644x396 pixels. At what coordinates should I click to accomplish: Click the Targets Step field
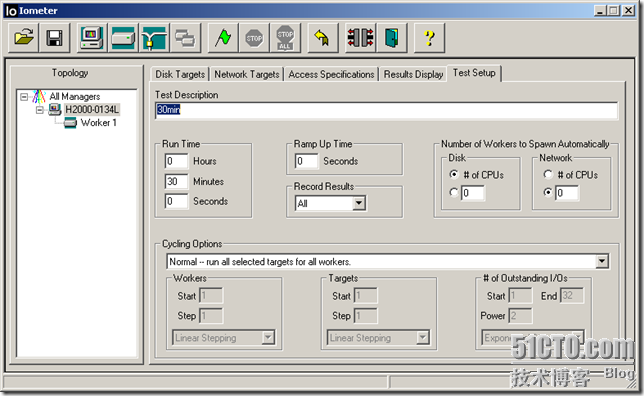click(366, 315)
